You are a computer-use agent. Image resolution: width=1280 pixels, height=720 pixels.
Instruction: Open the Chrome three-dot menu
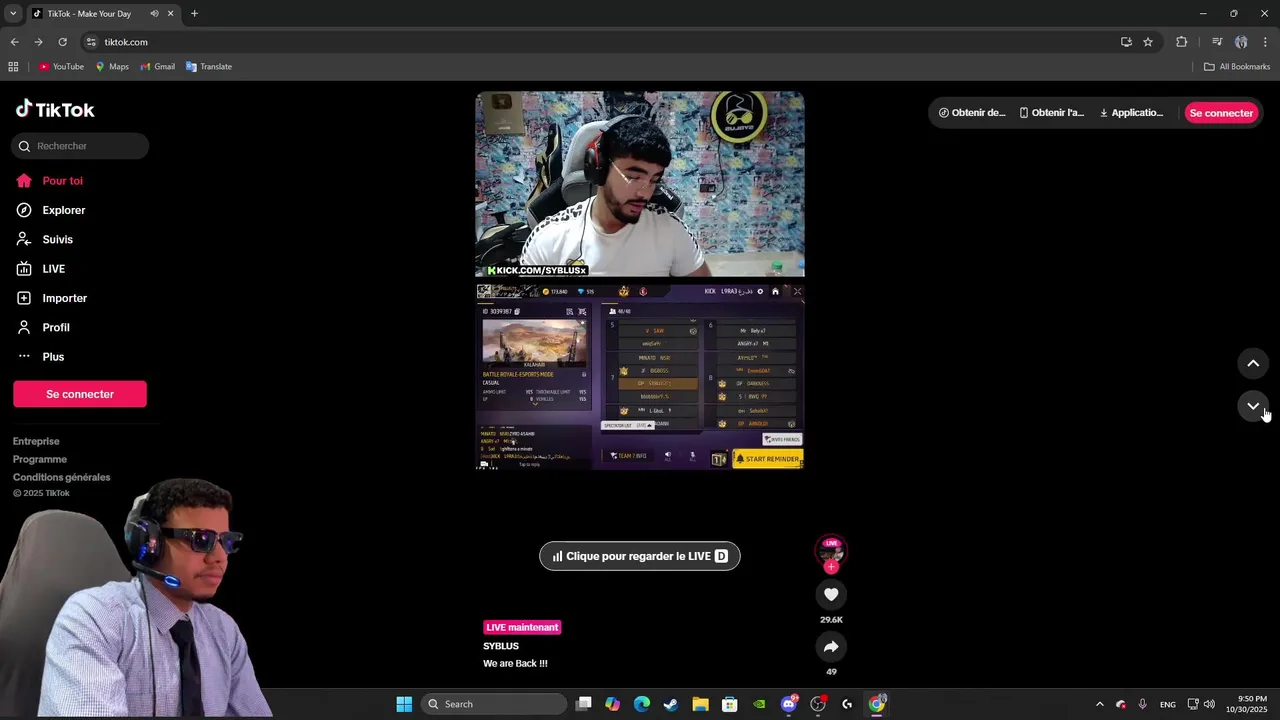(1265, 42)
